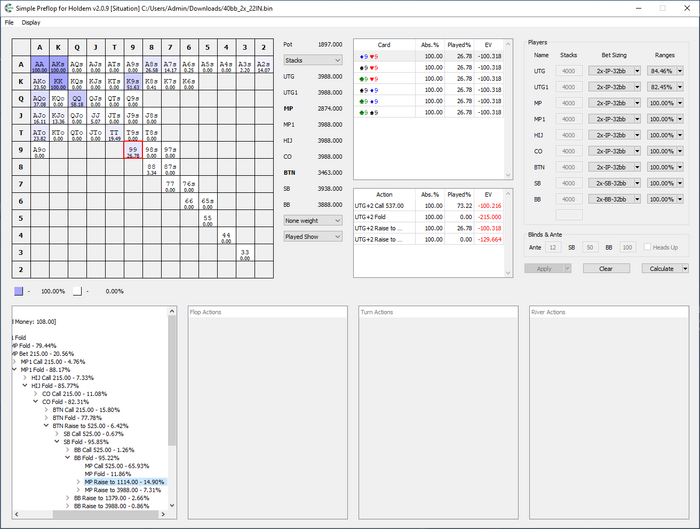
Task: Select the AA hand cell
Action: (40, 65)
